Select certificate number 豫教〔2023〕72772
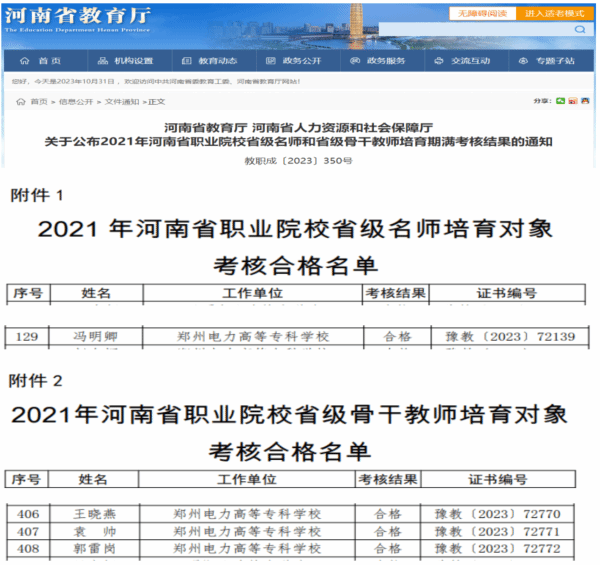600x565 pixels. tap(498, 549)
